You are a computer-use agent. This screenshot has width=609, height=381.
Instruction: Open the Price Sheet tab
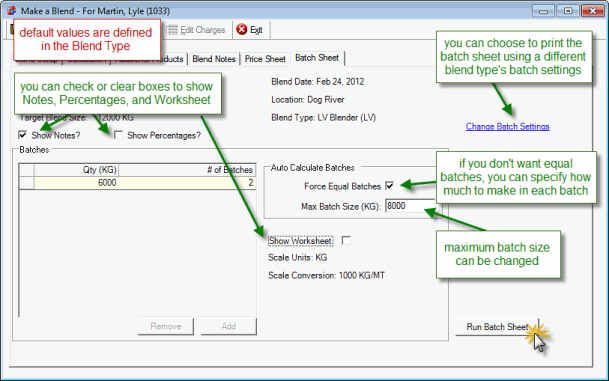pos(265,59)
